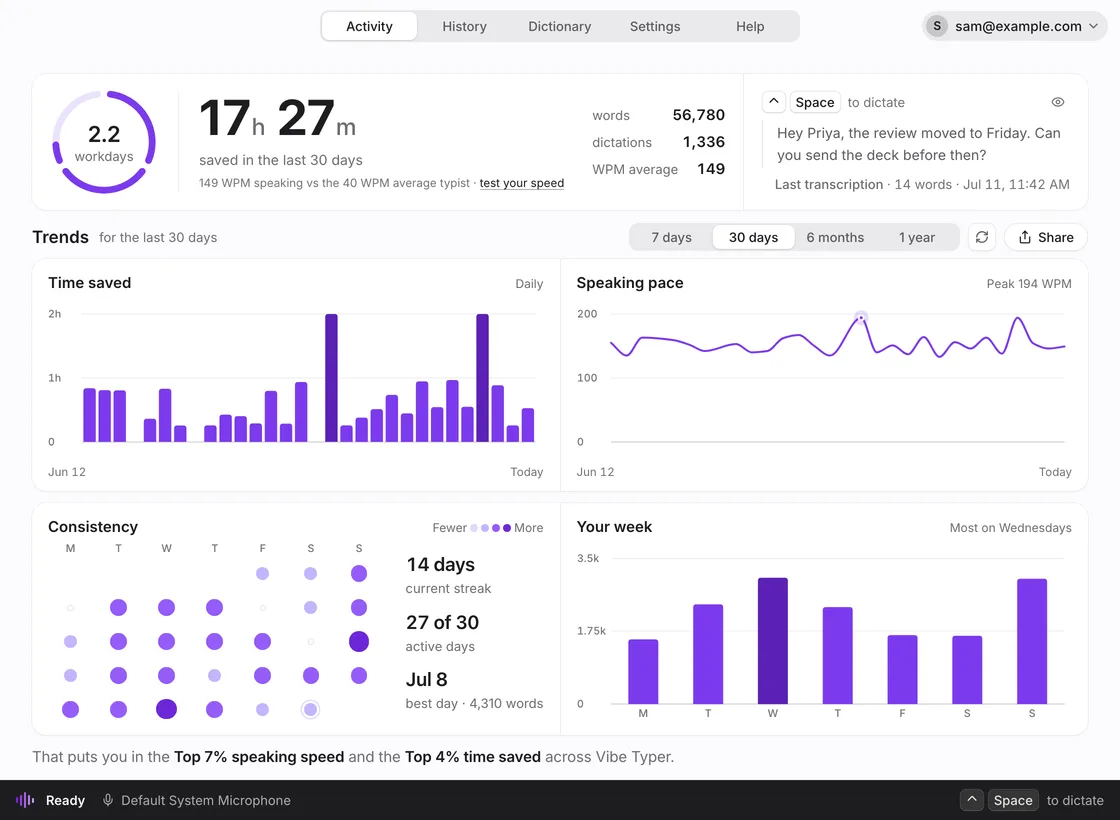Image resolution: width=1120 pixels, height=820 pixels.
Task: Click the microphone icon in status bar
Action: tap(108, 800)
